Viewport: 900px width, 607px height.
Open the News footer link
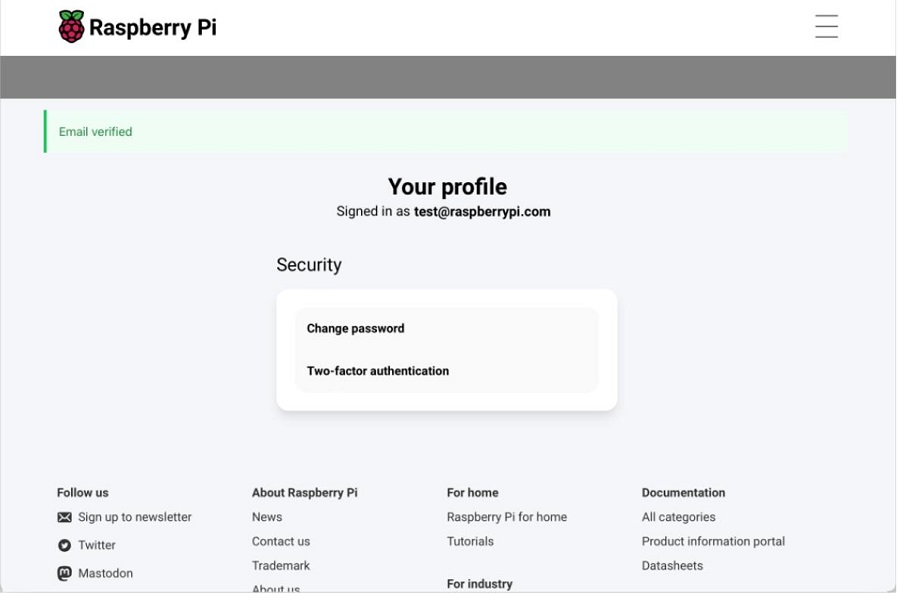pos(268,519)
